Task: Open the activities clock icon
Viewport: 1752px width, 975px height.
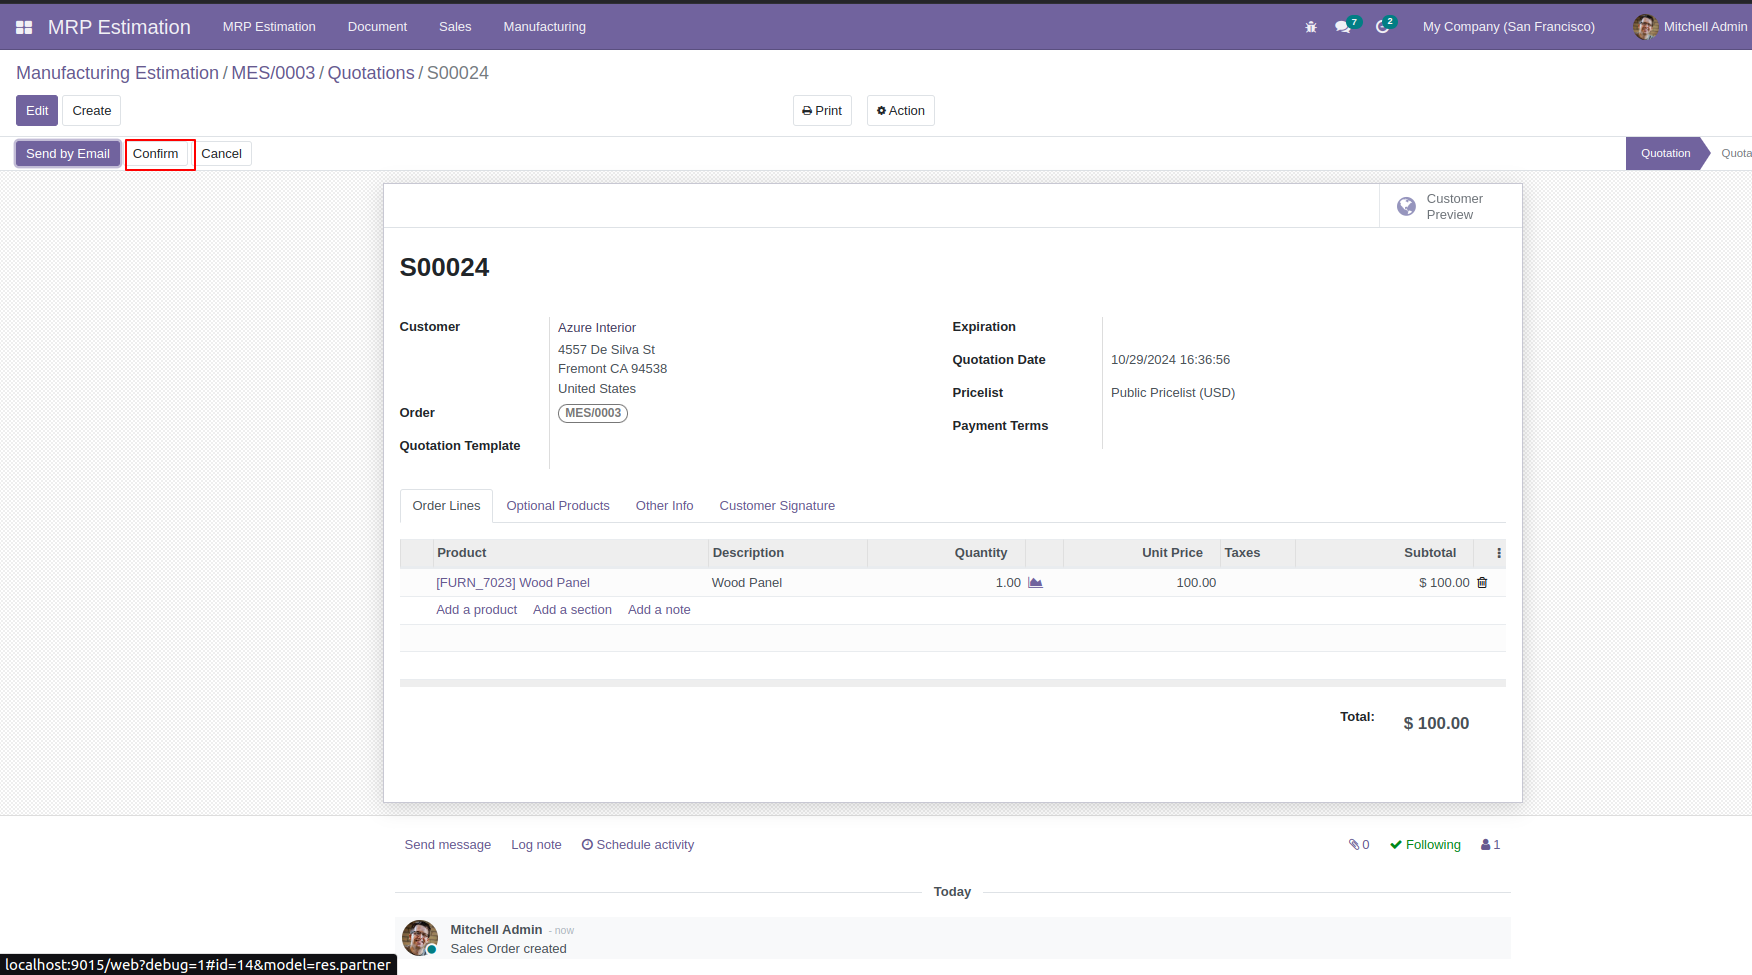Action: pos(1382,27)
